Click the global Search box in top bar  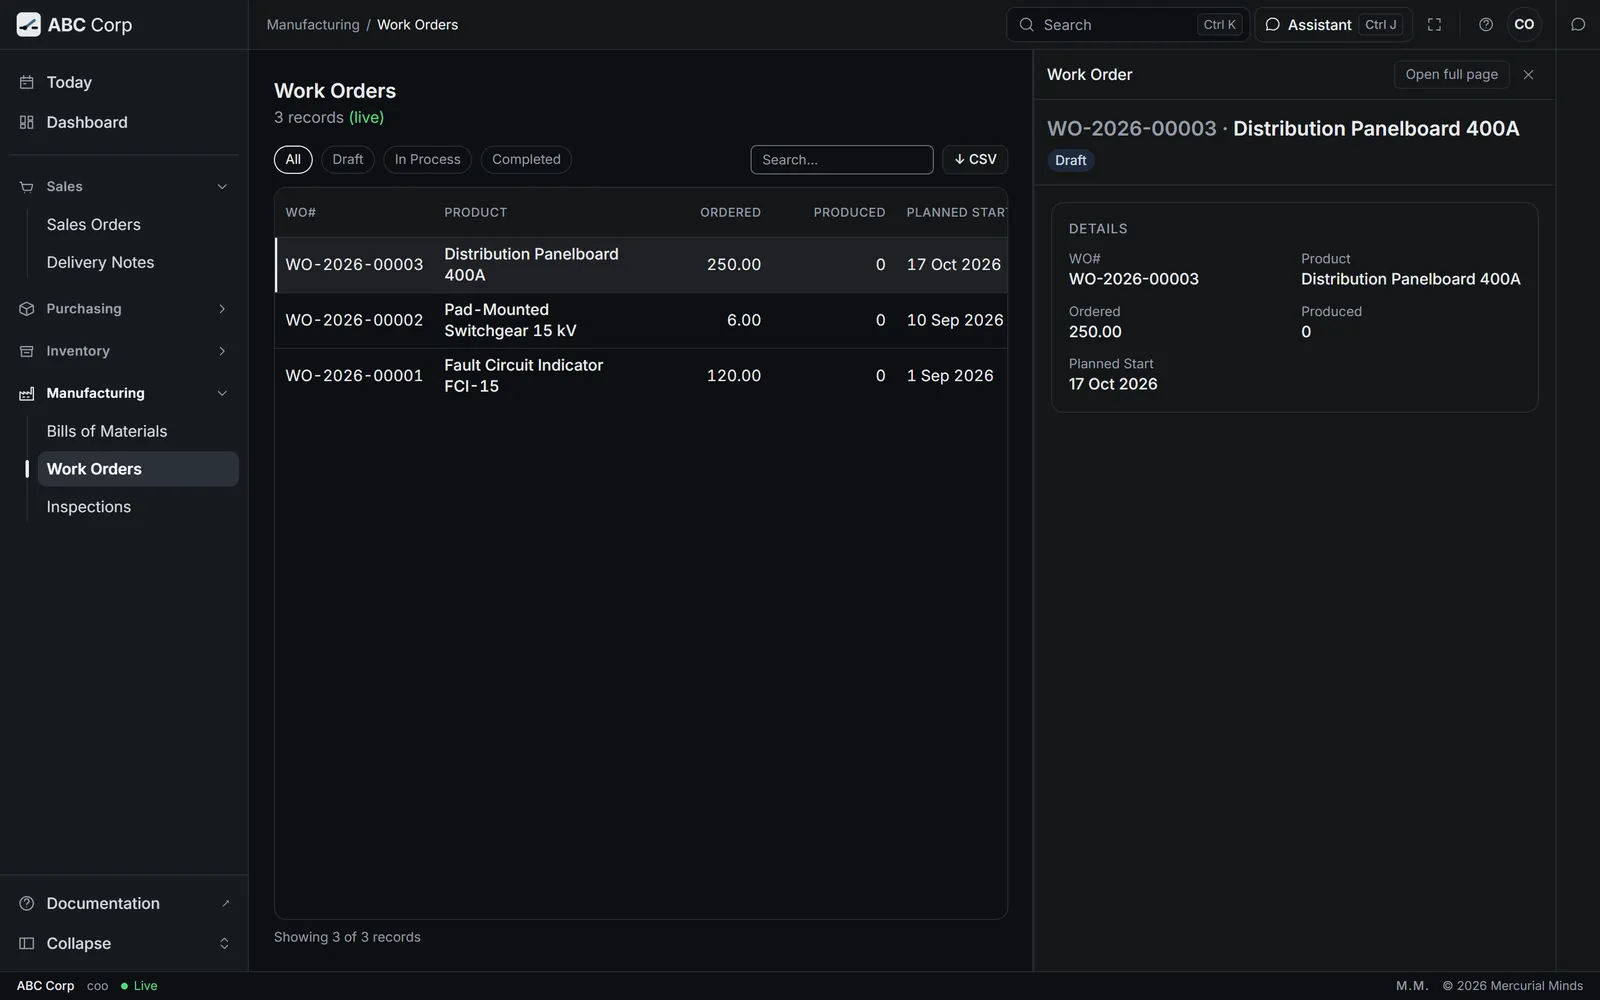pos(1128,25)
